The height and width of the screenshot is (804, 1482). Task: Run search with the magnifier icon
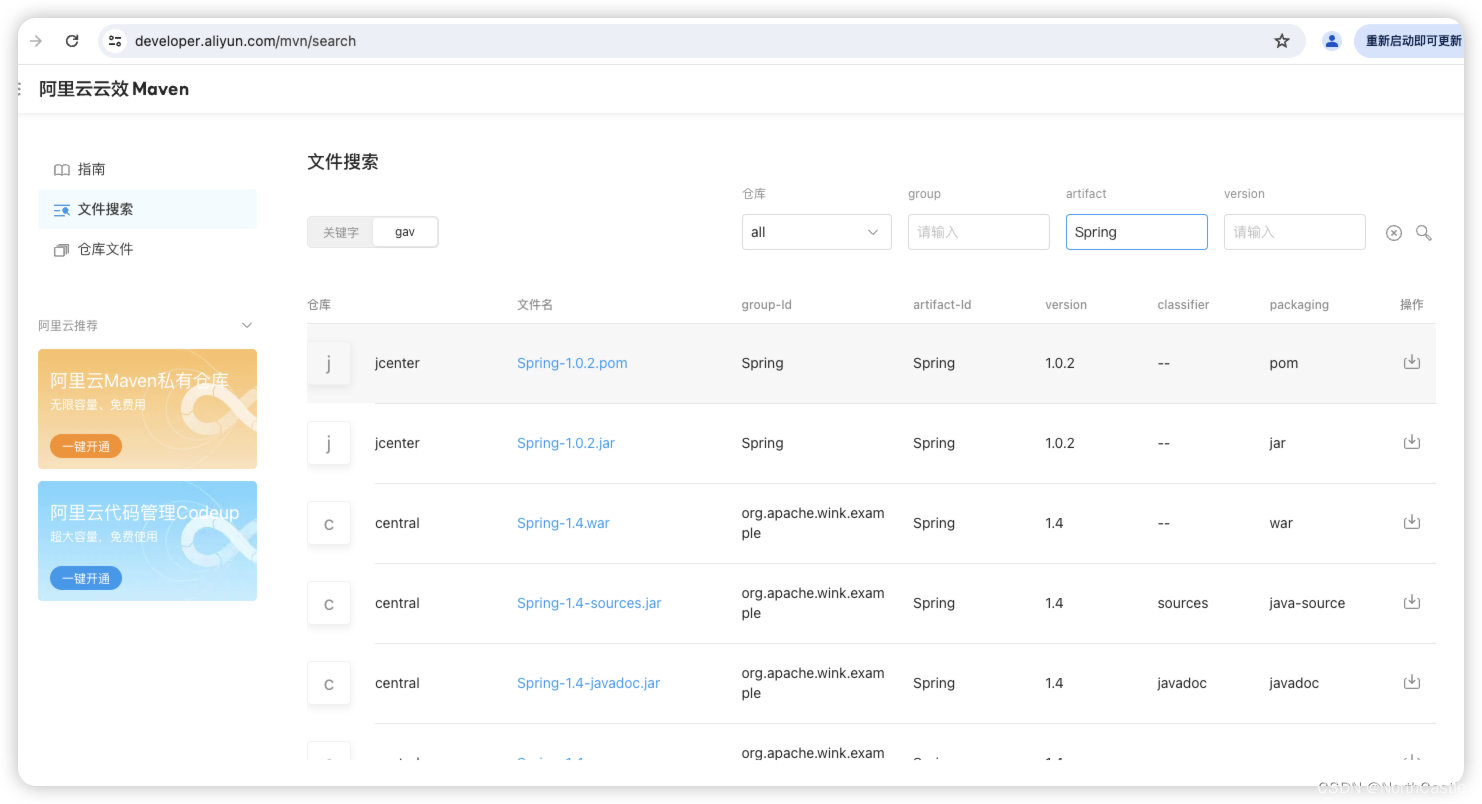click(x=1424, y=233)
